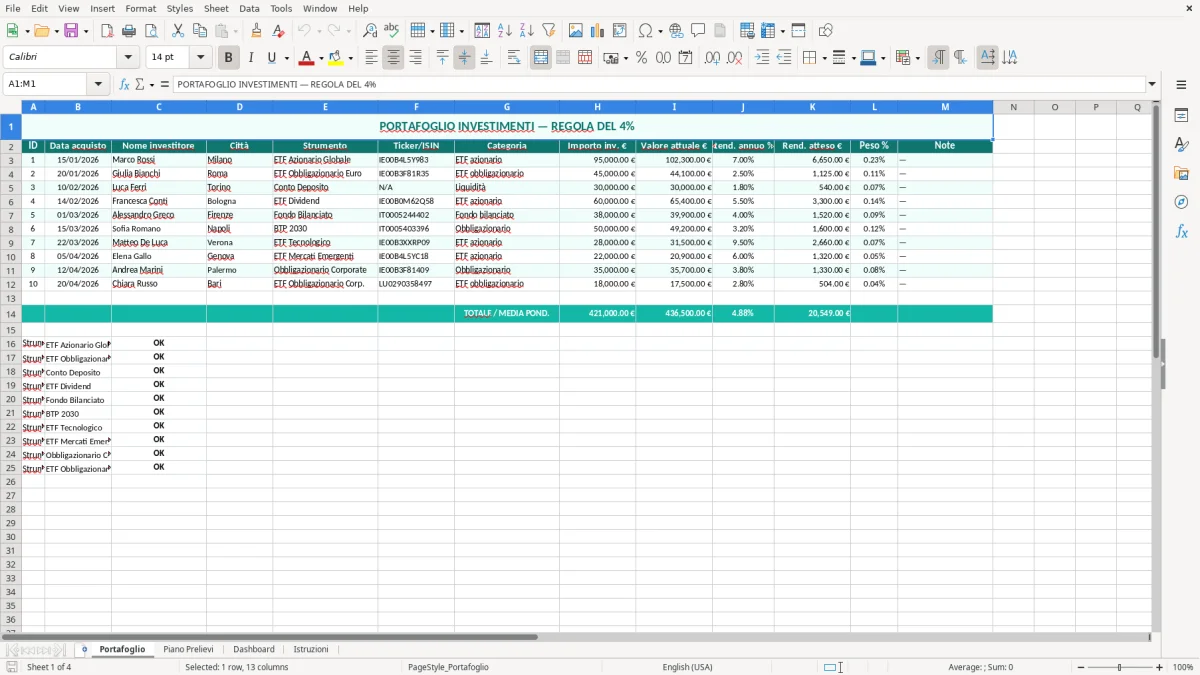This screenshot has width=1200, height=675.
Task: Click the Print icon
Action: coord(129,31)
